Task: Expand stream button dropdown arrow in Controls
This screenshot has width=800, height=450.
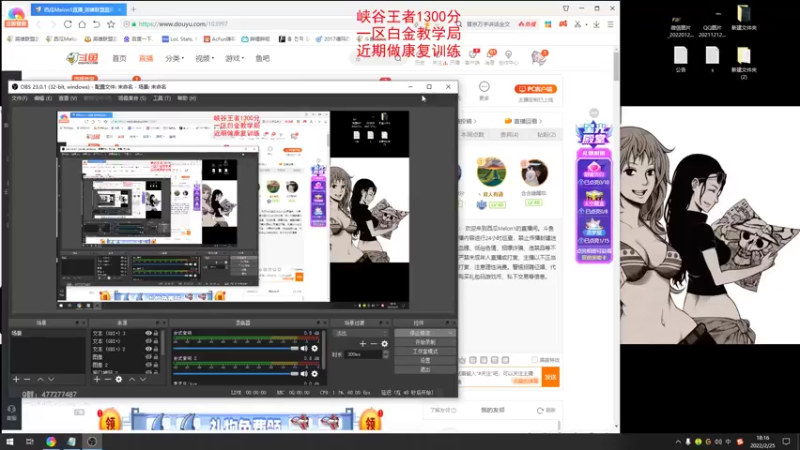Action: (450, 333)
